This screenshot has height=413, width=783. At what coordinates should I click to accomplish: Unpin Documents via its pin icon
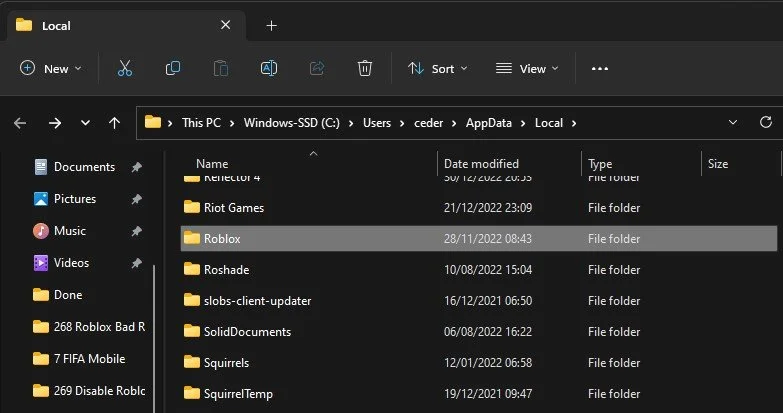[x=136, y=167]
